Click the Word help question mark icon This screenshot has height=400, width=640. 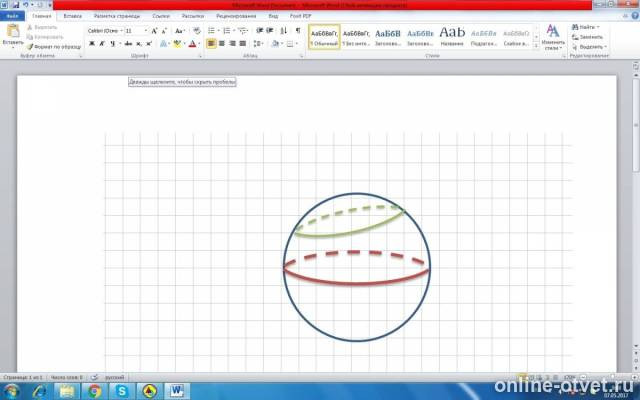click(635, 16)
